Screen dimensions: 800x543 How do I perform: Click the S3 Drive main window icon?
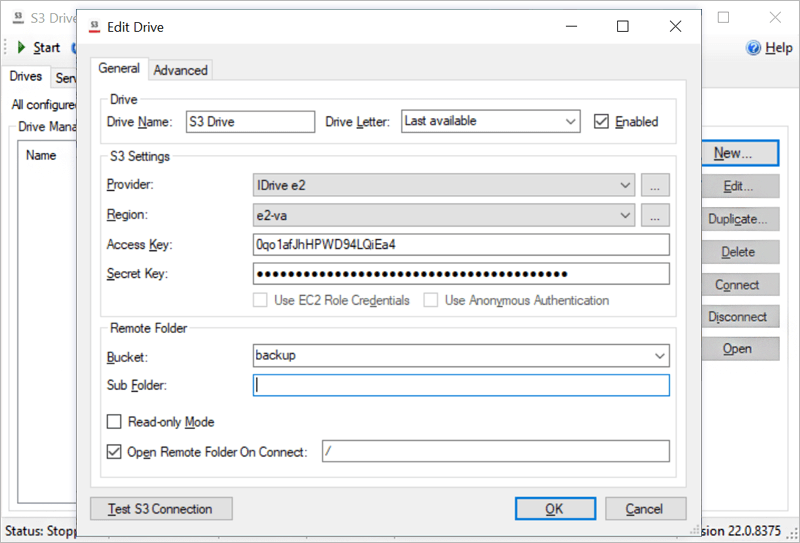(19, 18)
